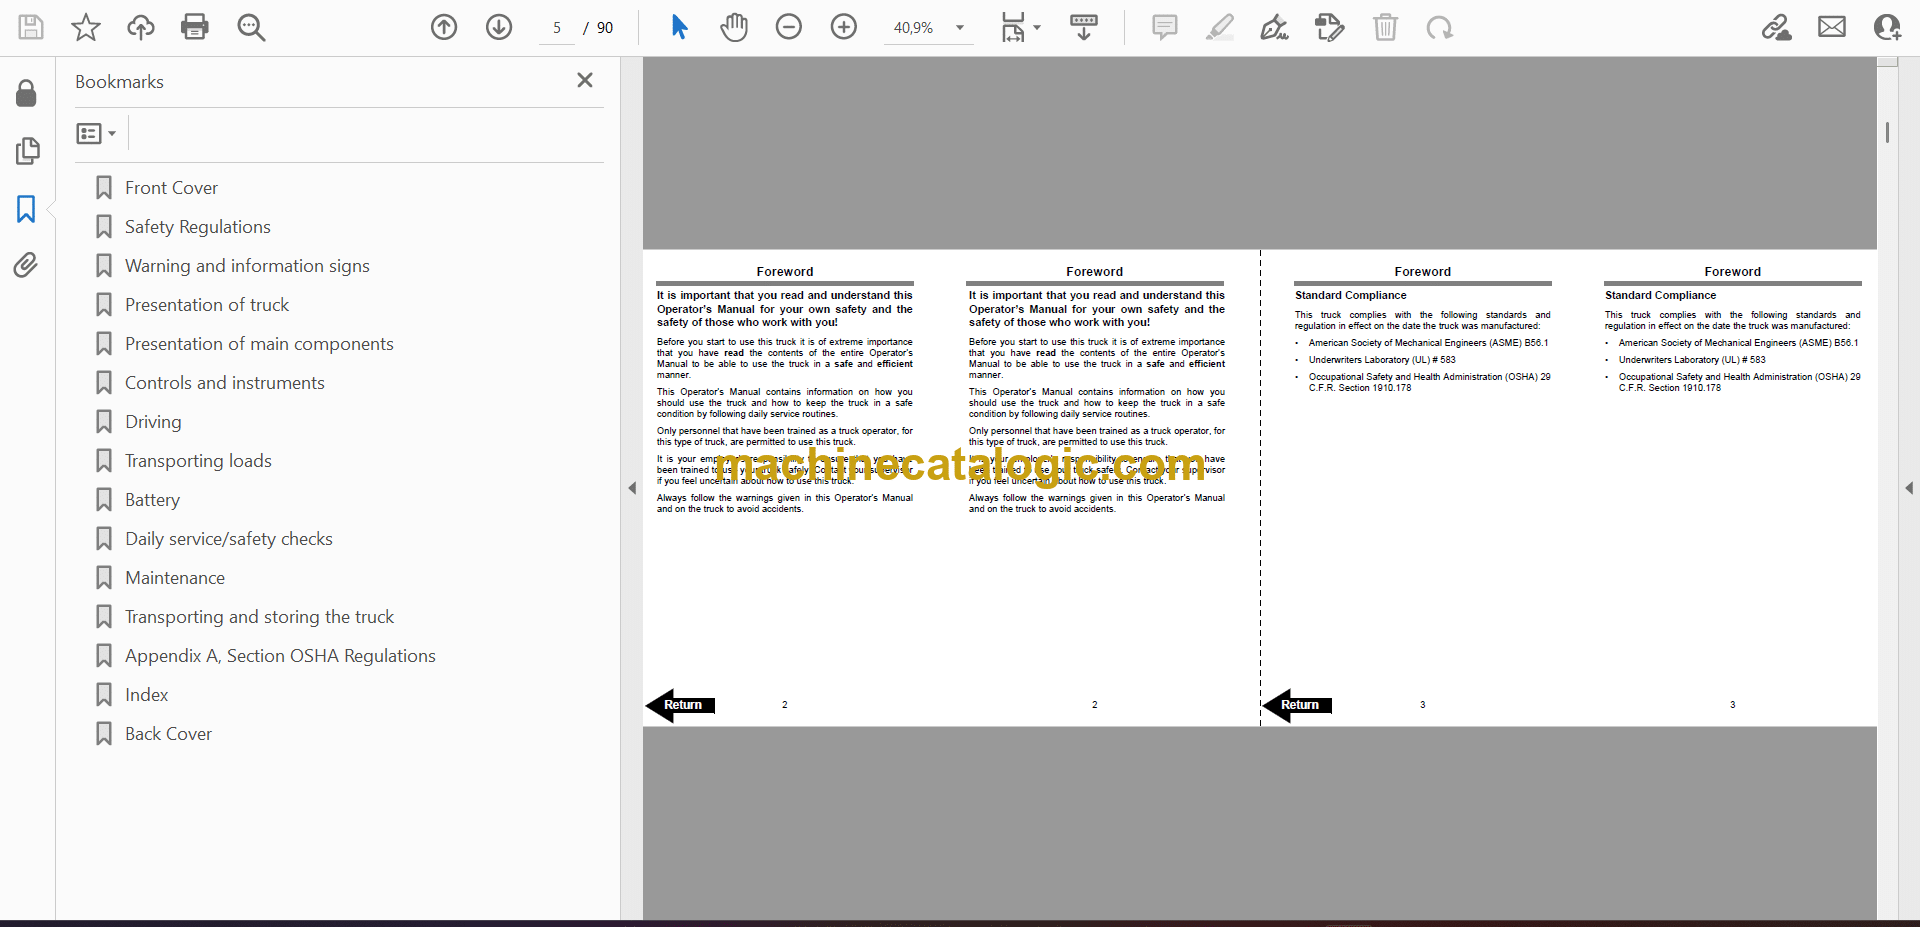Open the Attachments paperclip panel
Viewport: 1920px width, 927px height.
26,265
